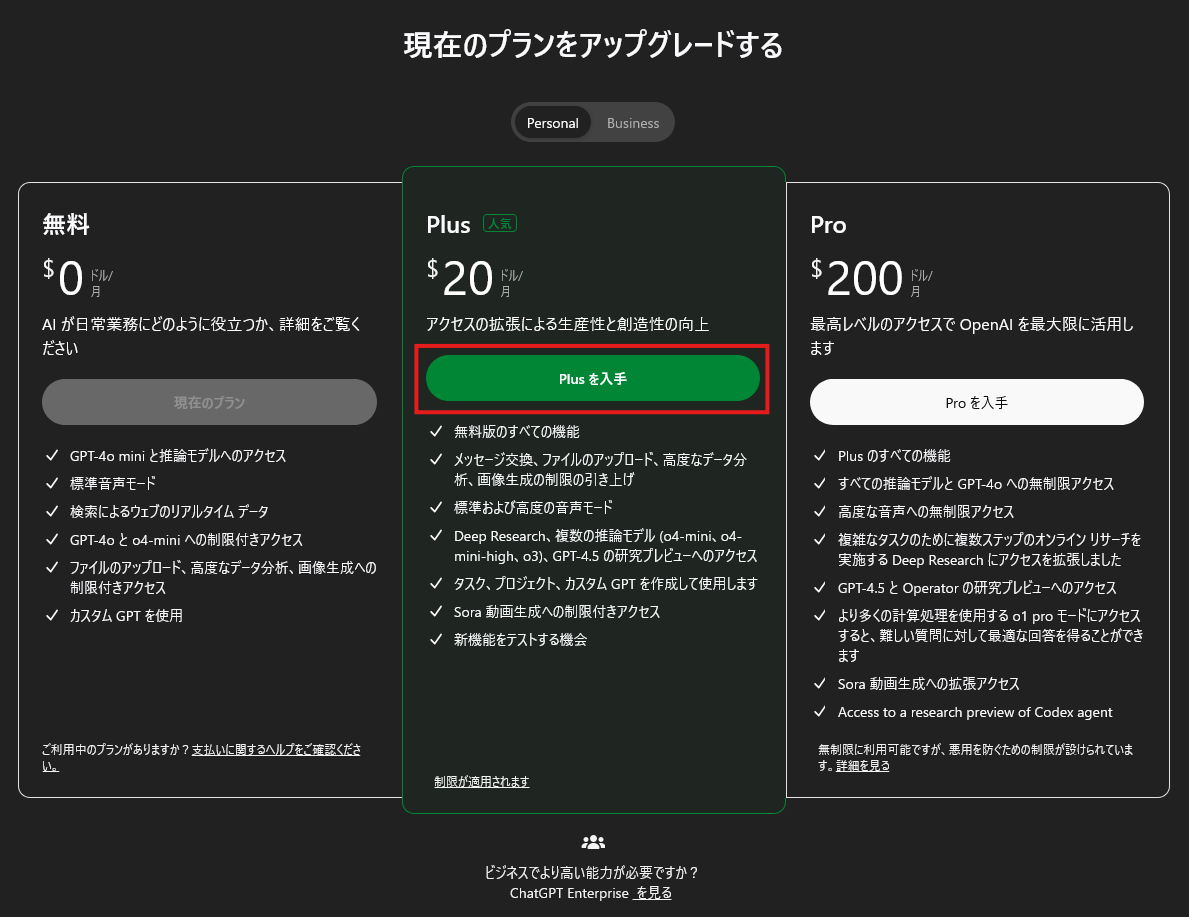Image resolution: width=1189 pixels, height=917 pixels.
Task: Click the checkmark beside 'より多くの計算処理を使用する o1 pro モード'
Action: pos(820,615)
